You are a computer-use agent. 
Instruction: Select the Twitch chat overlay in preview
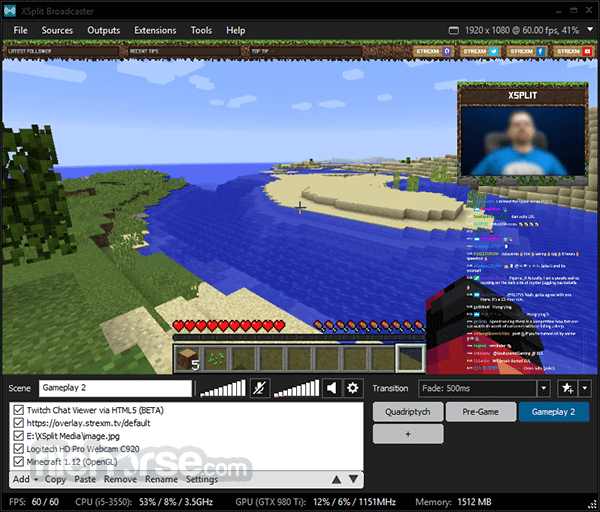coord(523,285)
